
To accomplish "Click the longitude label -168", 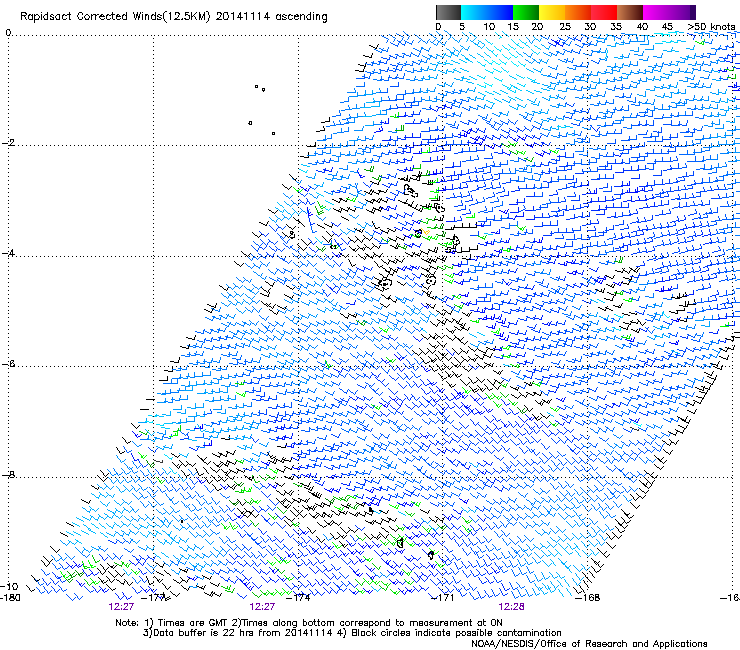I will [588, 598].
